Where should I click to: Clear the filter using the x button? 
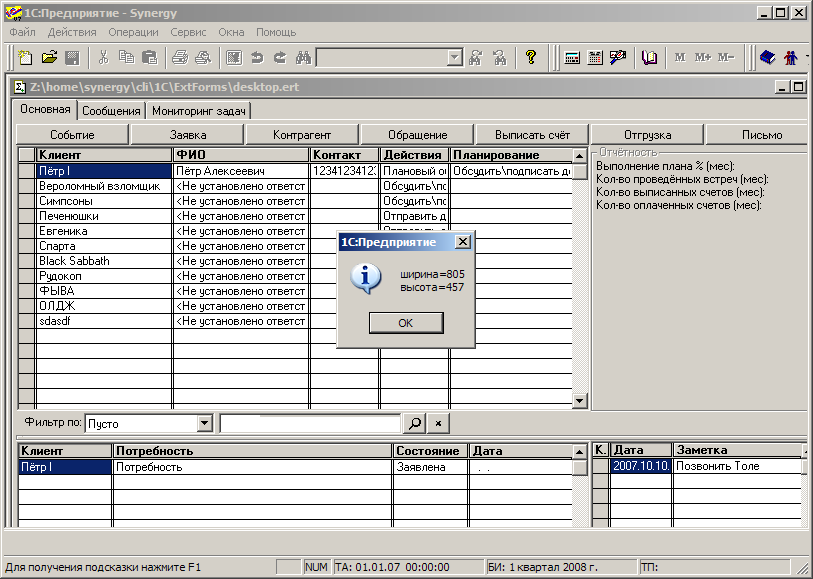438,424
